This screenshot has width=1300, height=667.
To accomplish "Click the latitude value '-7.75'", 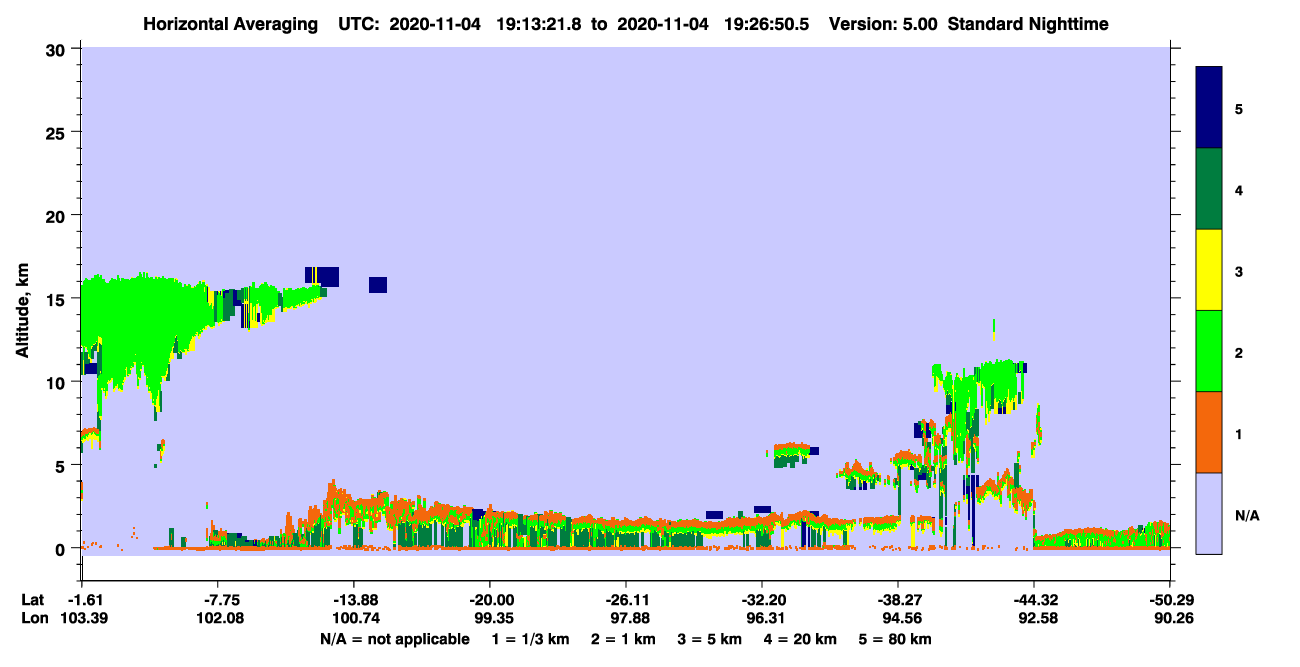I will tap(217, 600).
